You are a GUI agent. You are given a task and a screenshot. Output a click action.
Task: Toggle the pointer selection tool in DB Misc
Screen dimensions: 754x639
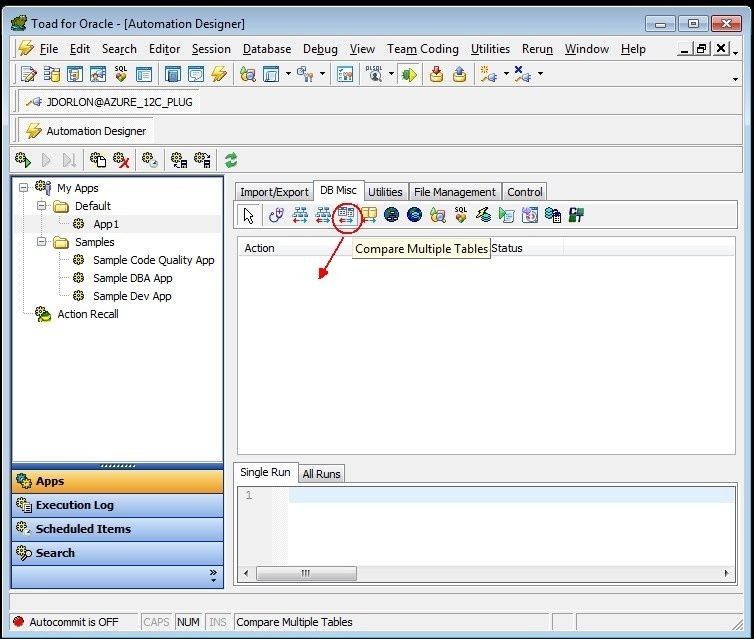tap(249, 215)
